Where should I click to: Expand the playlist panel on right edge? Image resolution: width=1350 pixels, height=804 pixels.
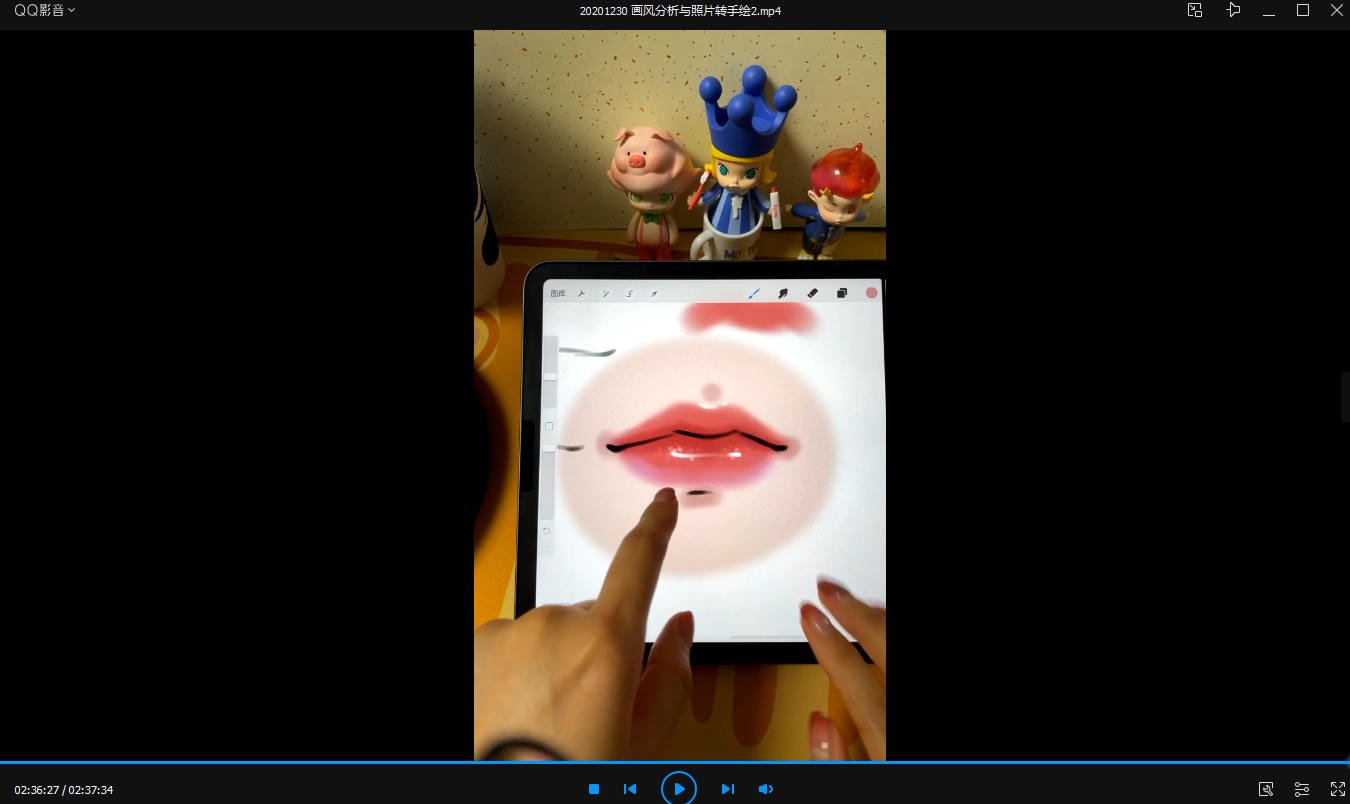click(1345, 397)
